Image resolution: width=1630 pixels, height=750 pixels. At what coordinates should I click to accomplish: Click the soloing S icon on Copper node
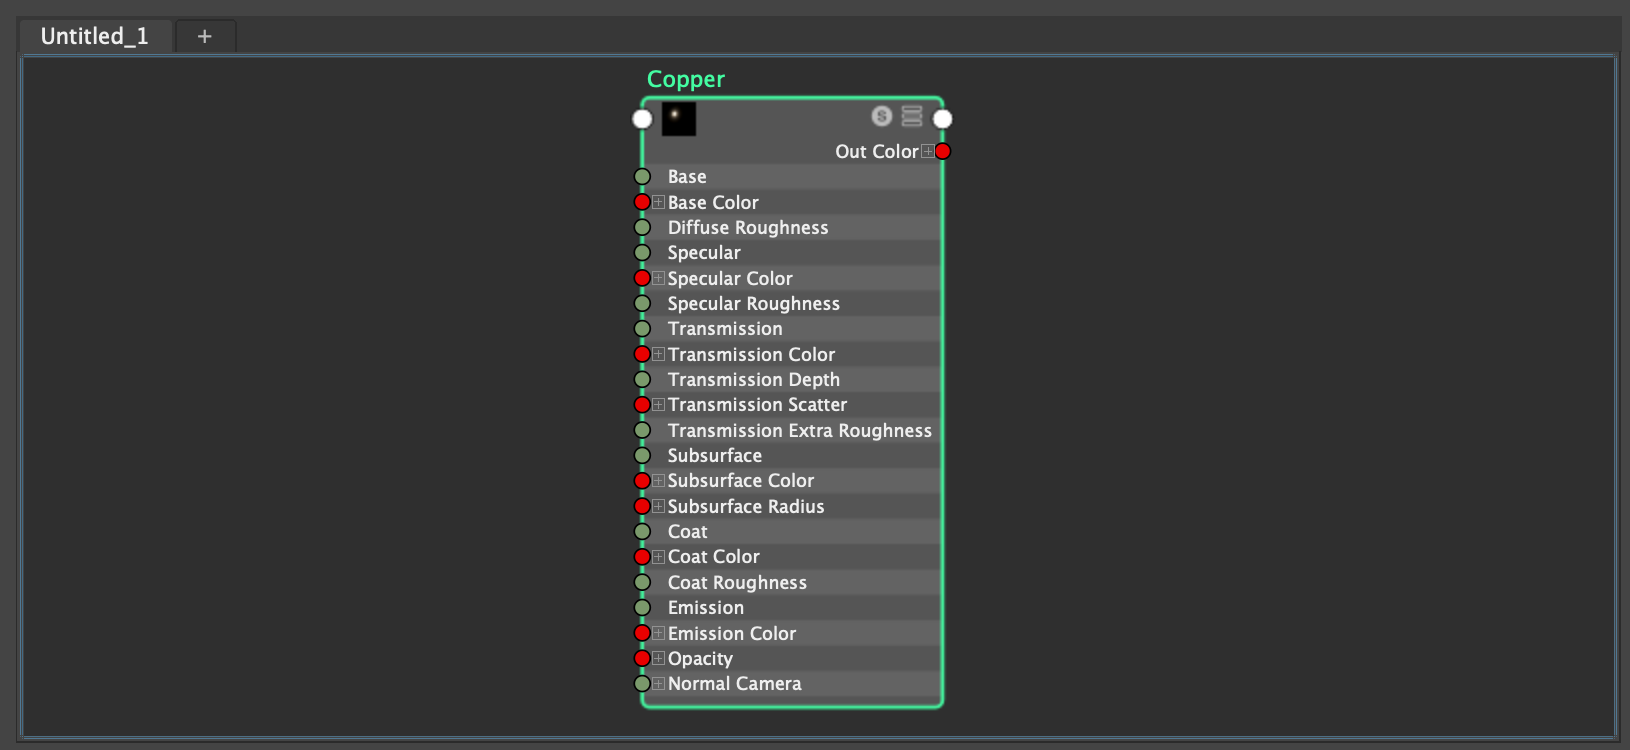[x=881, y=116]
